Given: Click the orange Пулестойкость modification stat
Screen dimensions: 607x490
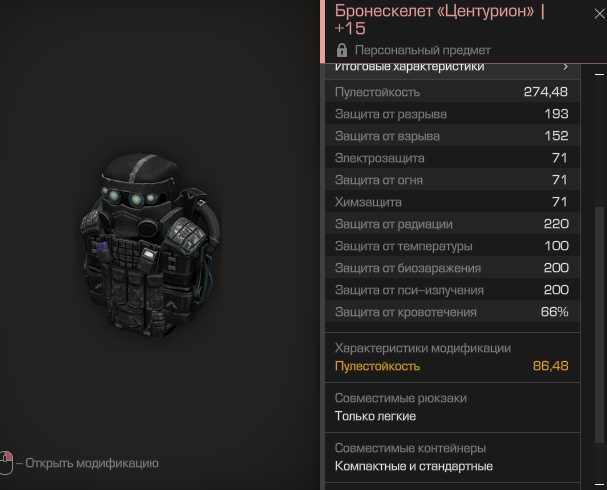Looking at the screenshot, I should click(452, 366).
